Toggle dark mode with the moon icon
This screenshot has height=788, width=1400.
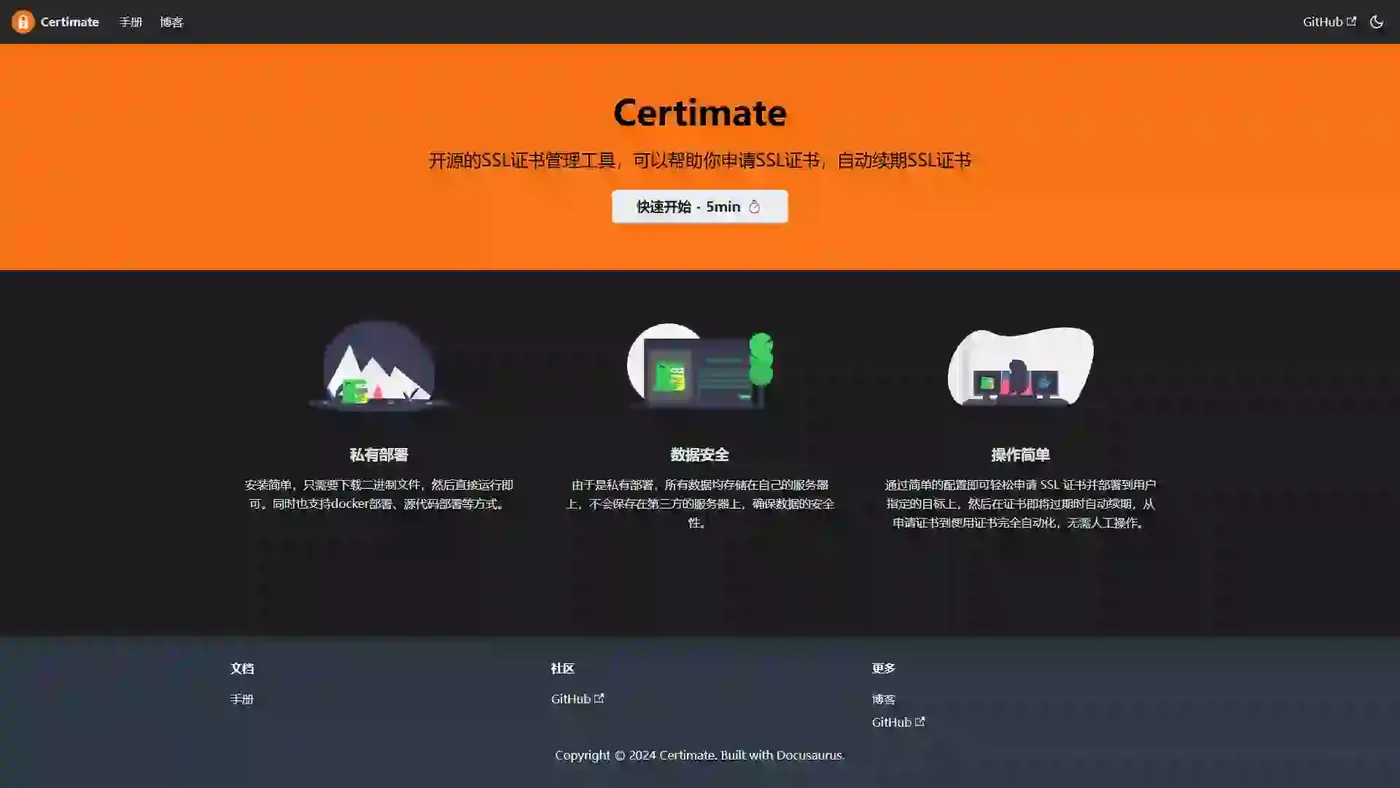click(x=1377, y=21)
